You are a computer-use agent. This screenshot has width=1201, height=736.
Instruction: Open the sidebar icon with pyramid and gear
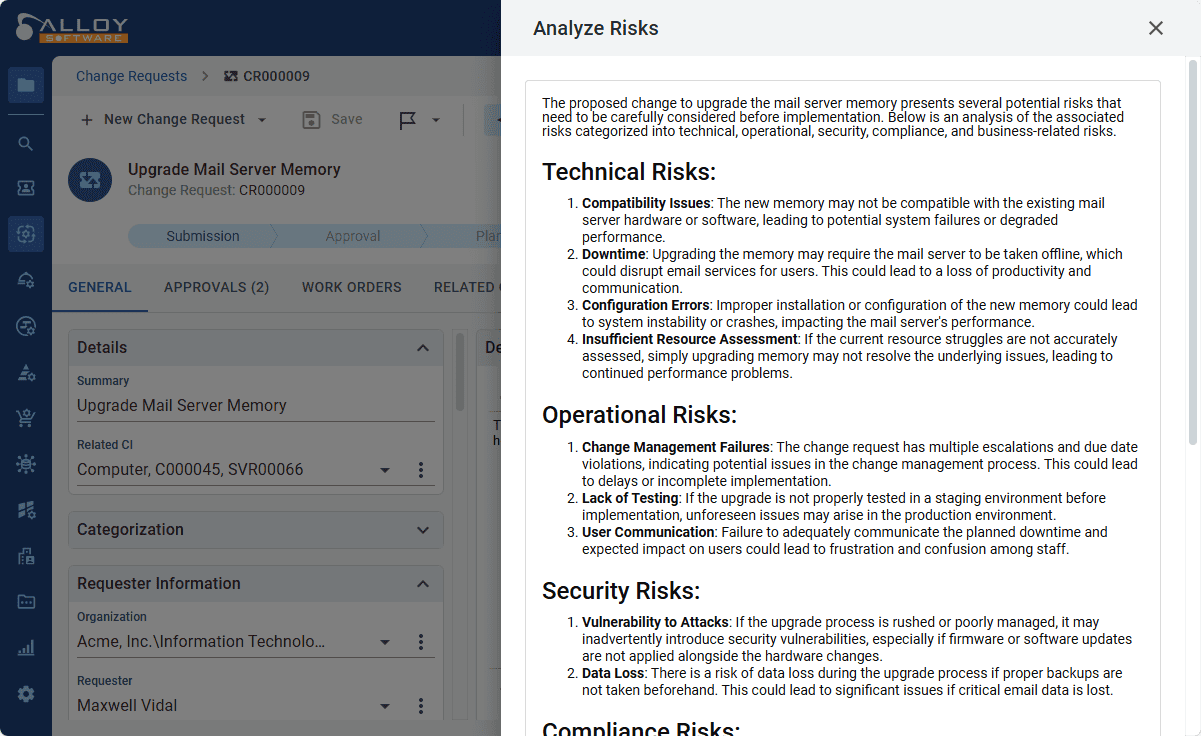click(x=26, y=372)
